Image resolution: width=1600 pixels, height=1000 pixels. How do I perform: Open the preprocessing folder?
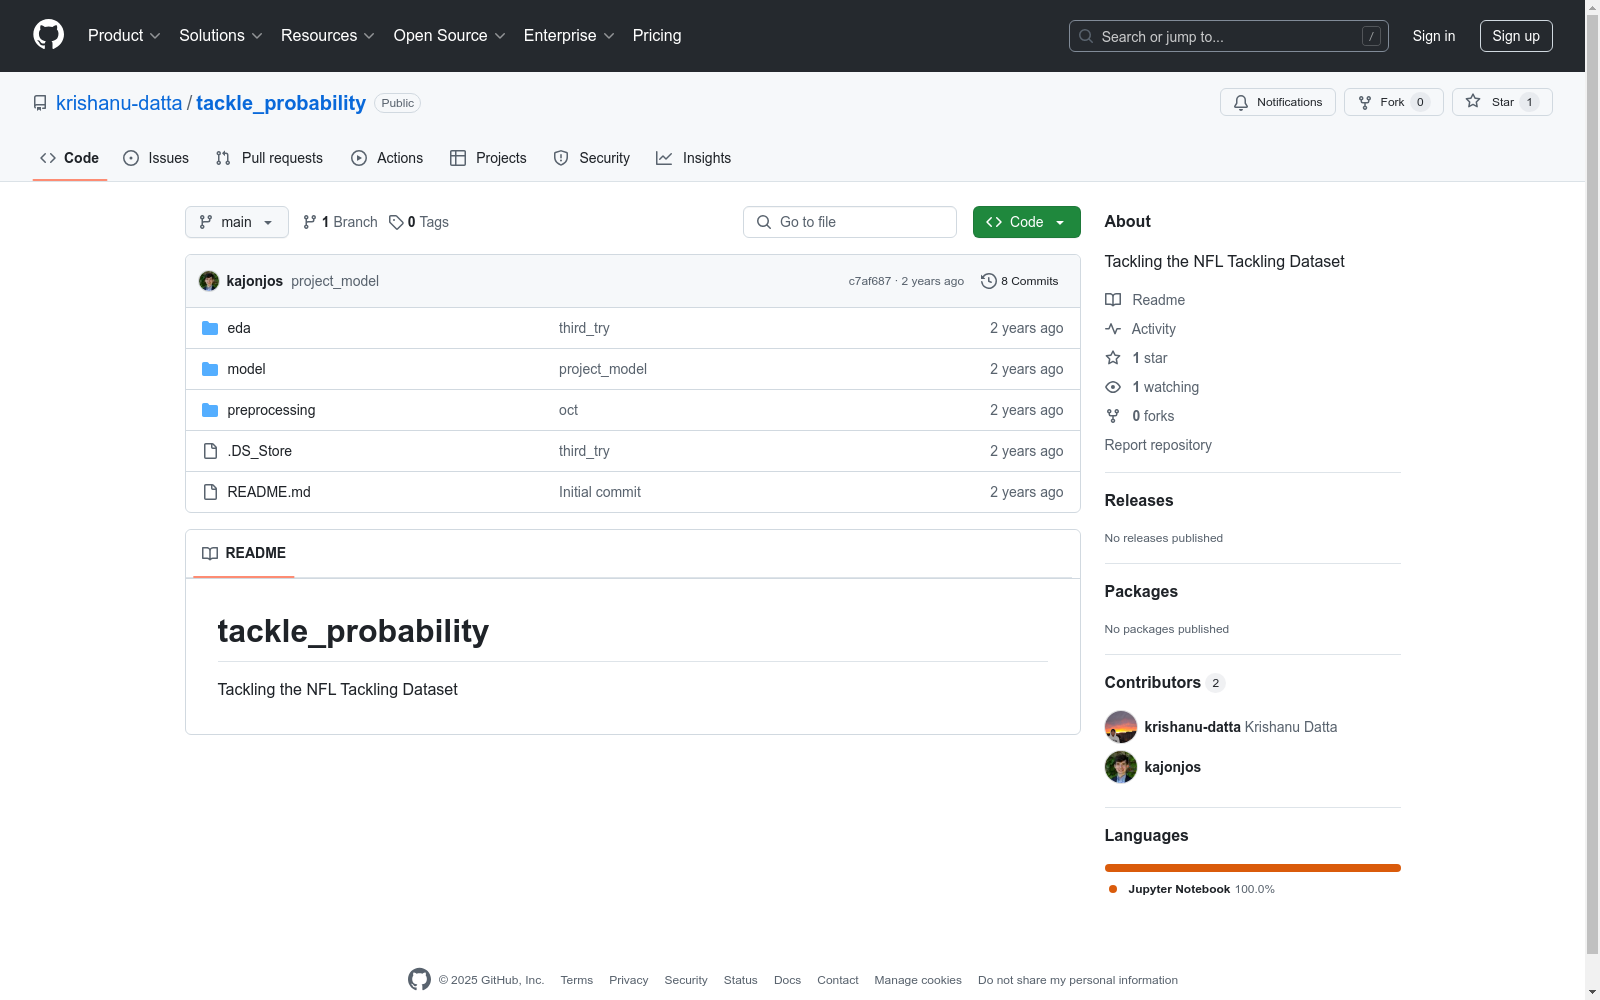pyautogui.click(x=271, y=410)
